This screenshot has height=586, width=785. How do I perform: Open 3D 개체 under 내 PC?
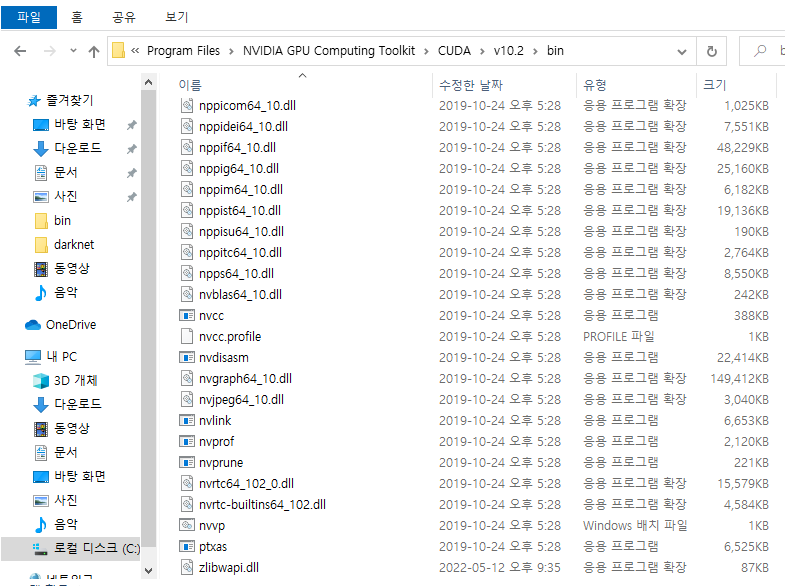point(75,380)
